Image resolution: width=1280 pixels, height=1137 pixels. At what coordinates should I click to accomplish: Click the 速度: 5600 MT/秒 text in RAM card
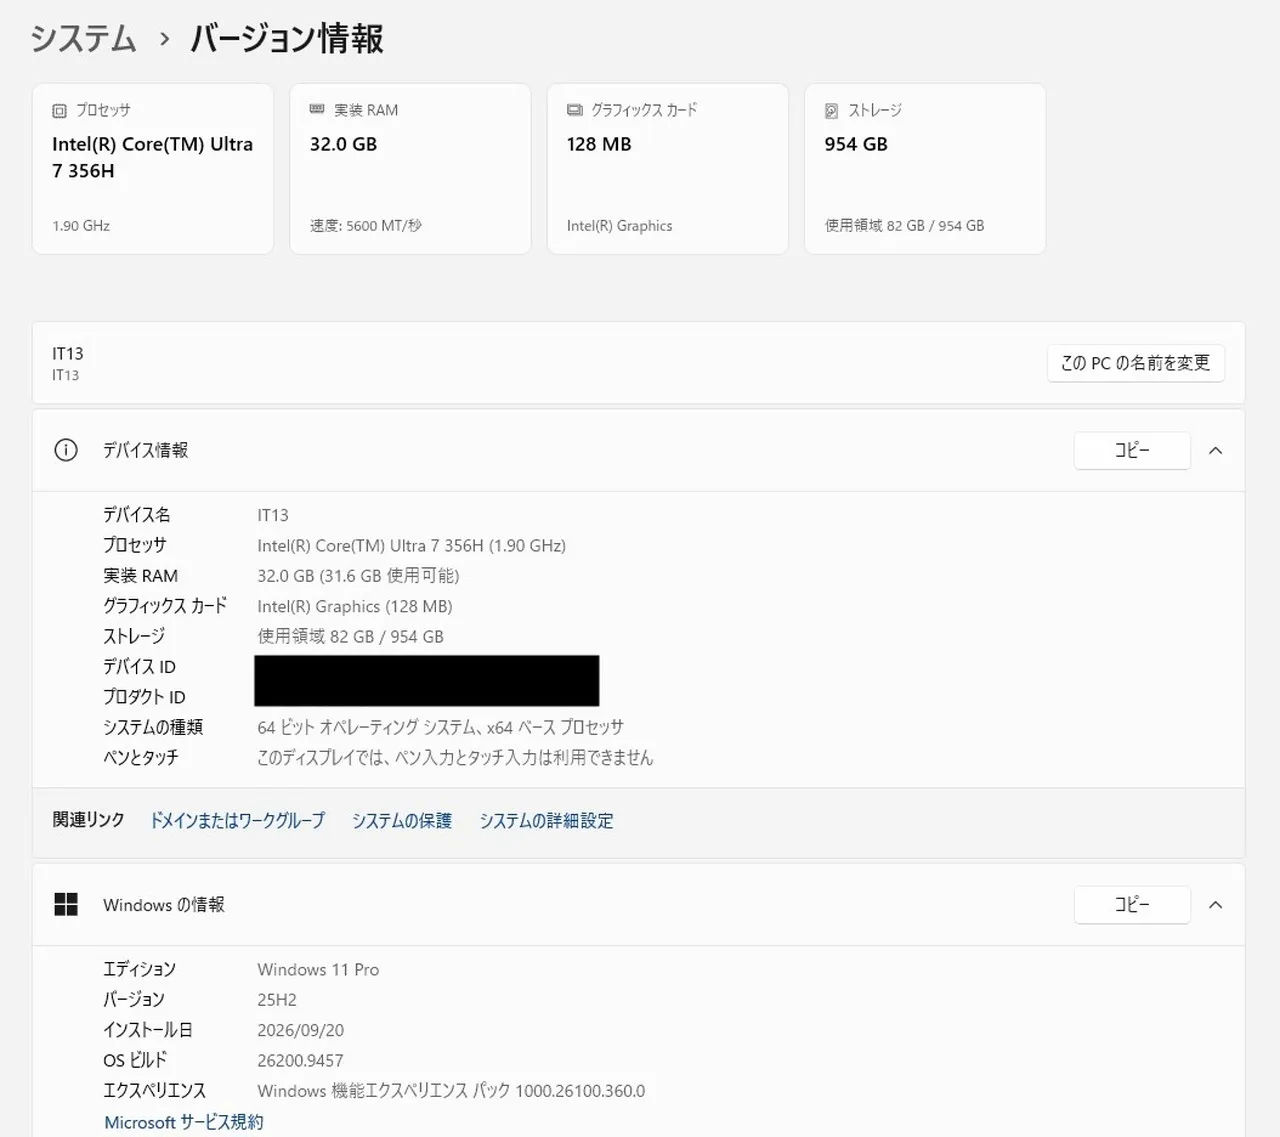point(365,226)
